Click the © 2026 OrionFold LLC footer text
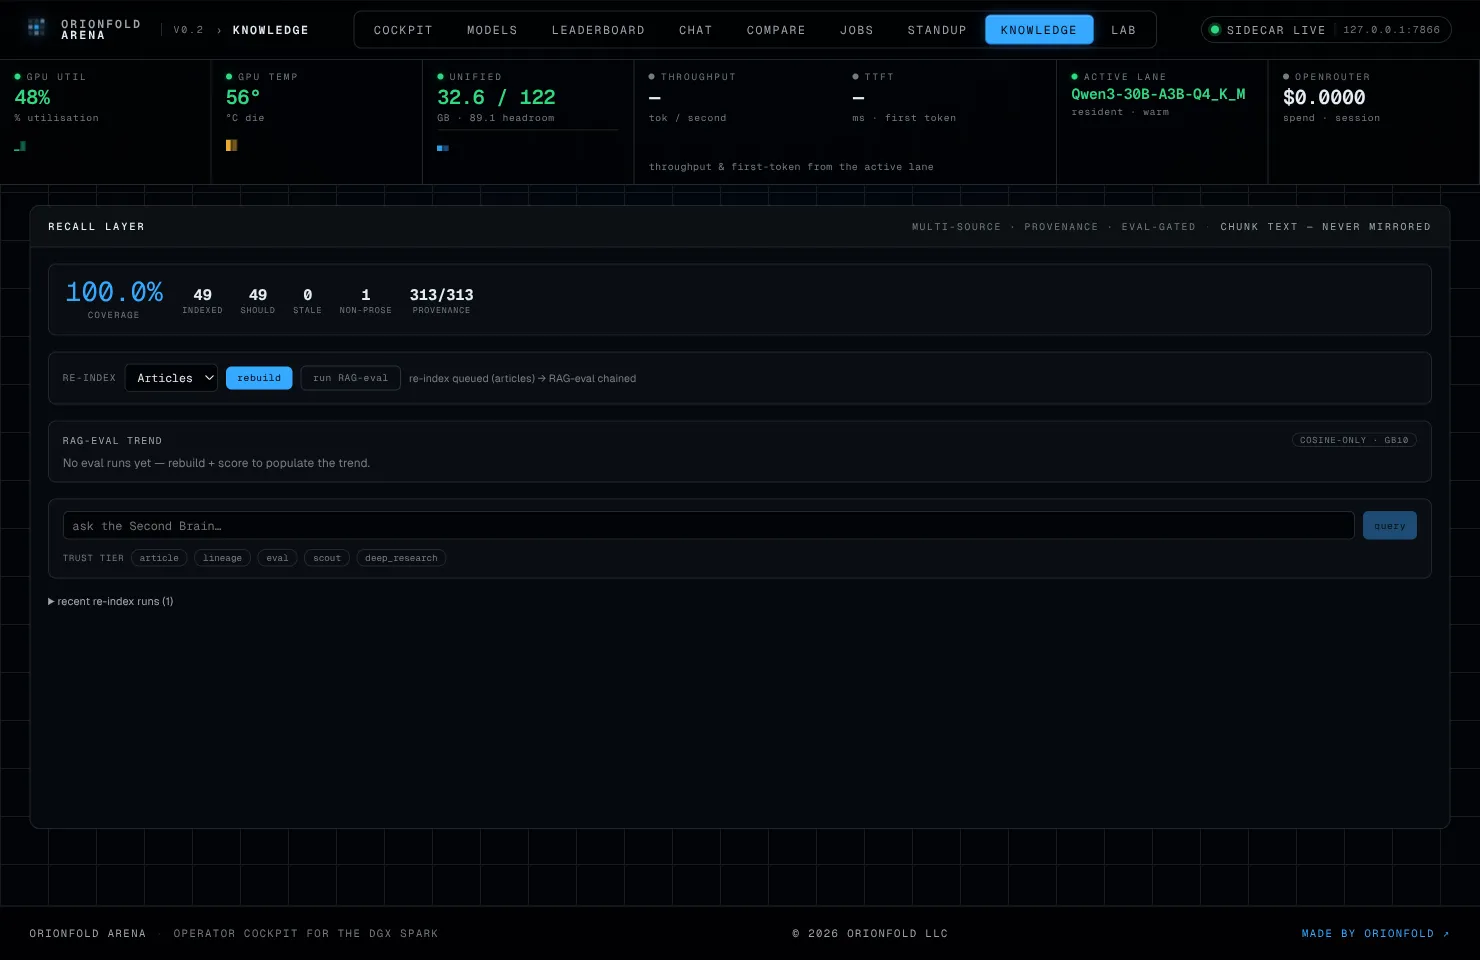 click(870, 934)
